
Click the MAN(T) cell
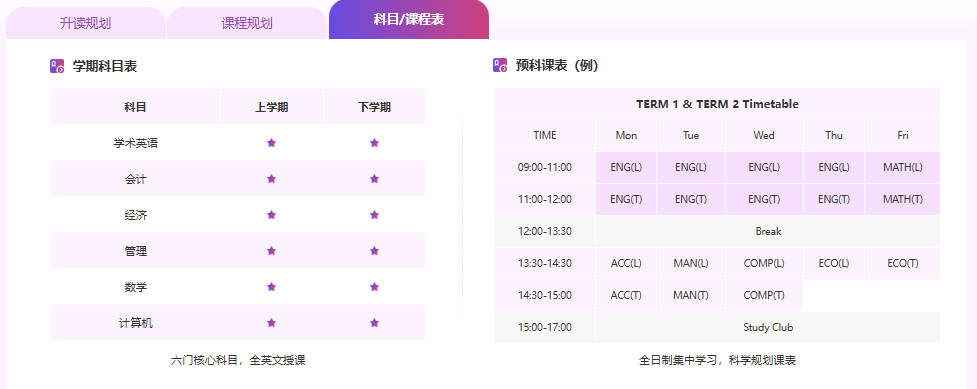click(691, 295)
